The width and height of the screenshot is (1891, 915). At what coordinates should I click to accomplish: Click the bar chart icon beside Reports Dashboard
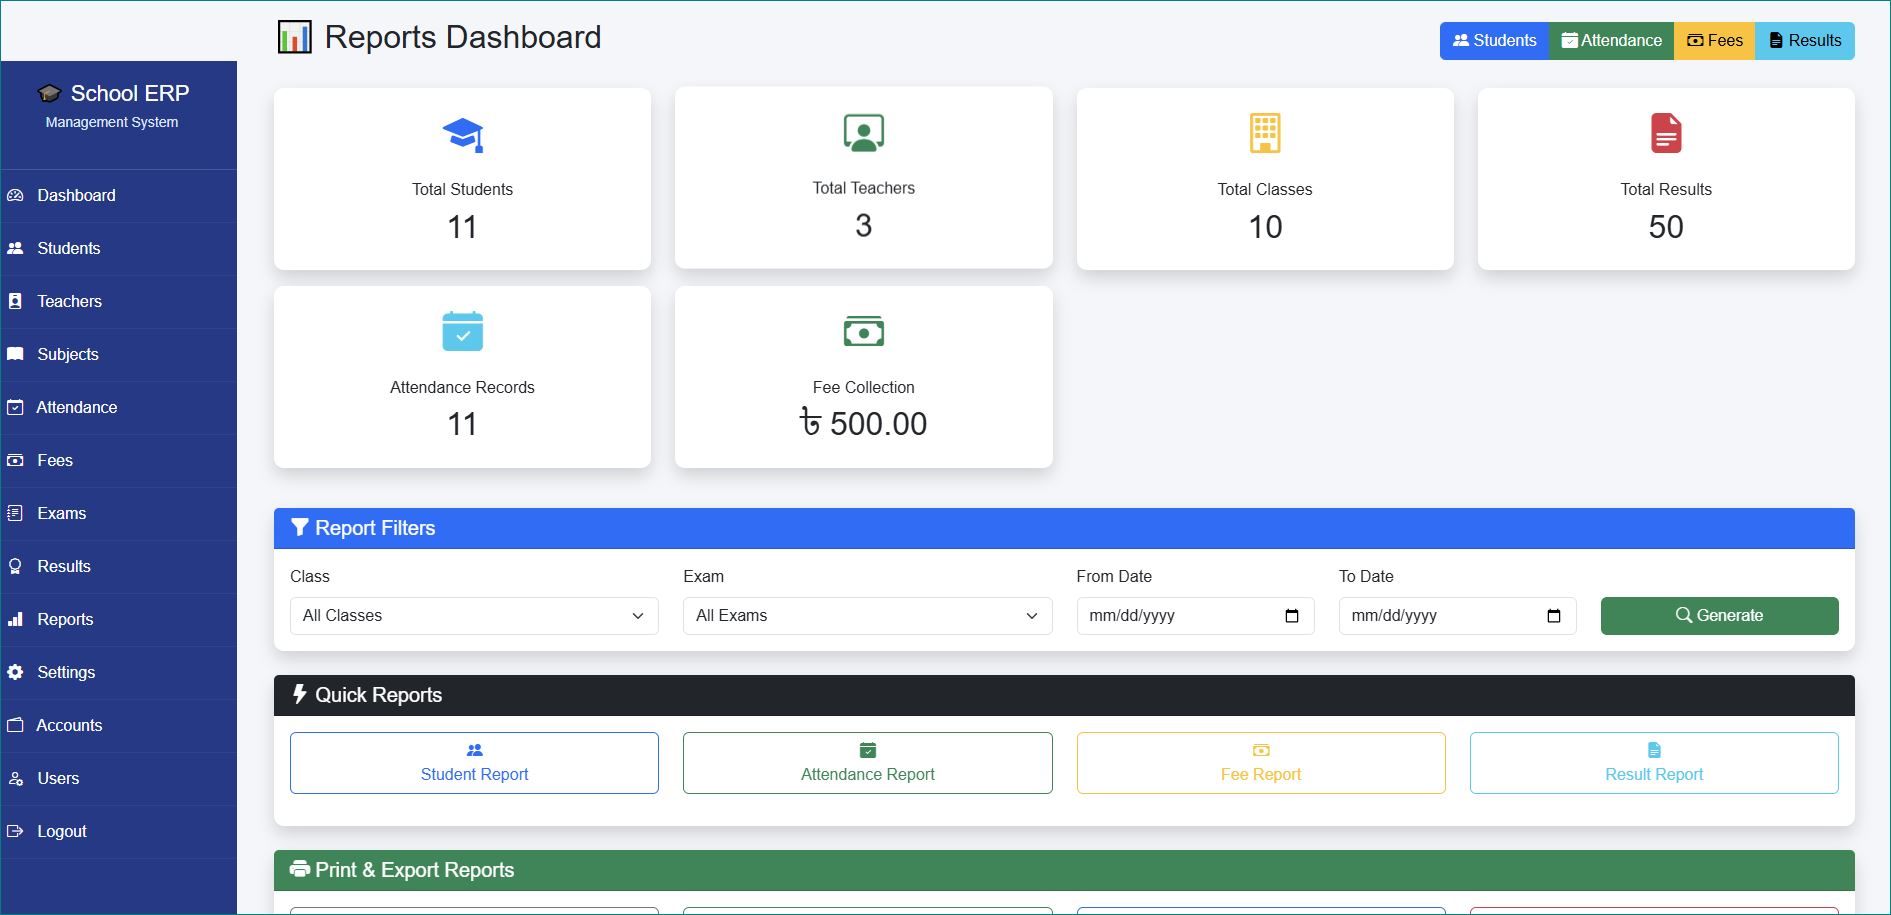click(x=295, y=38)
